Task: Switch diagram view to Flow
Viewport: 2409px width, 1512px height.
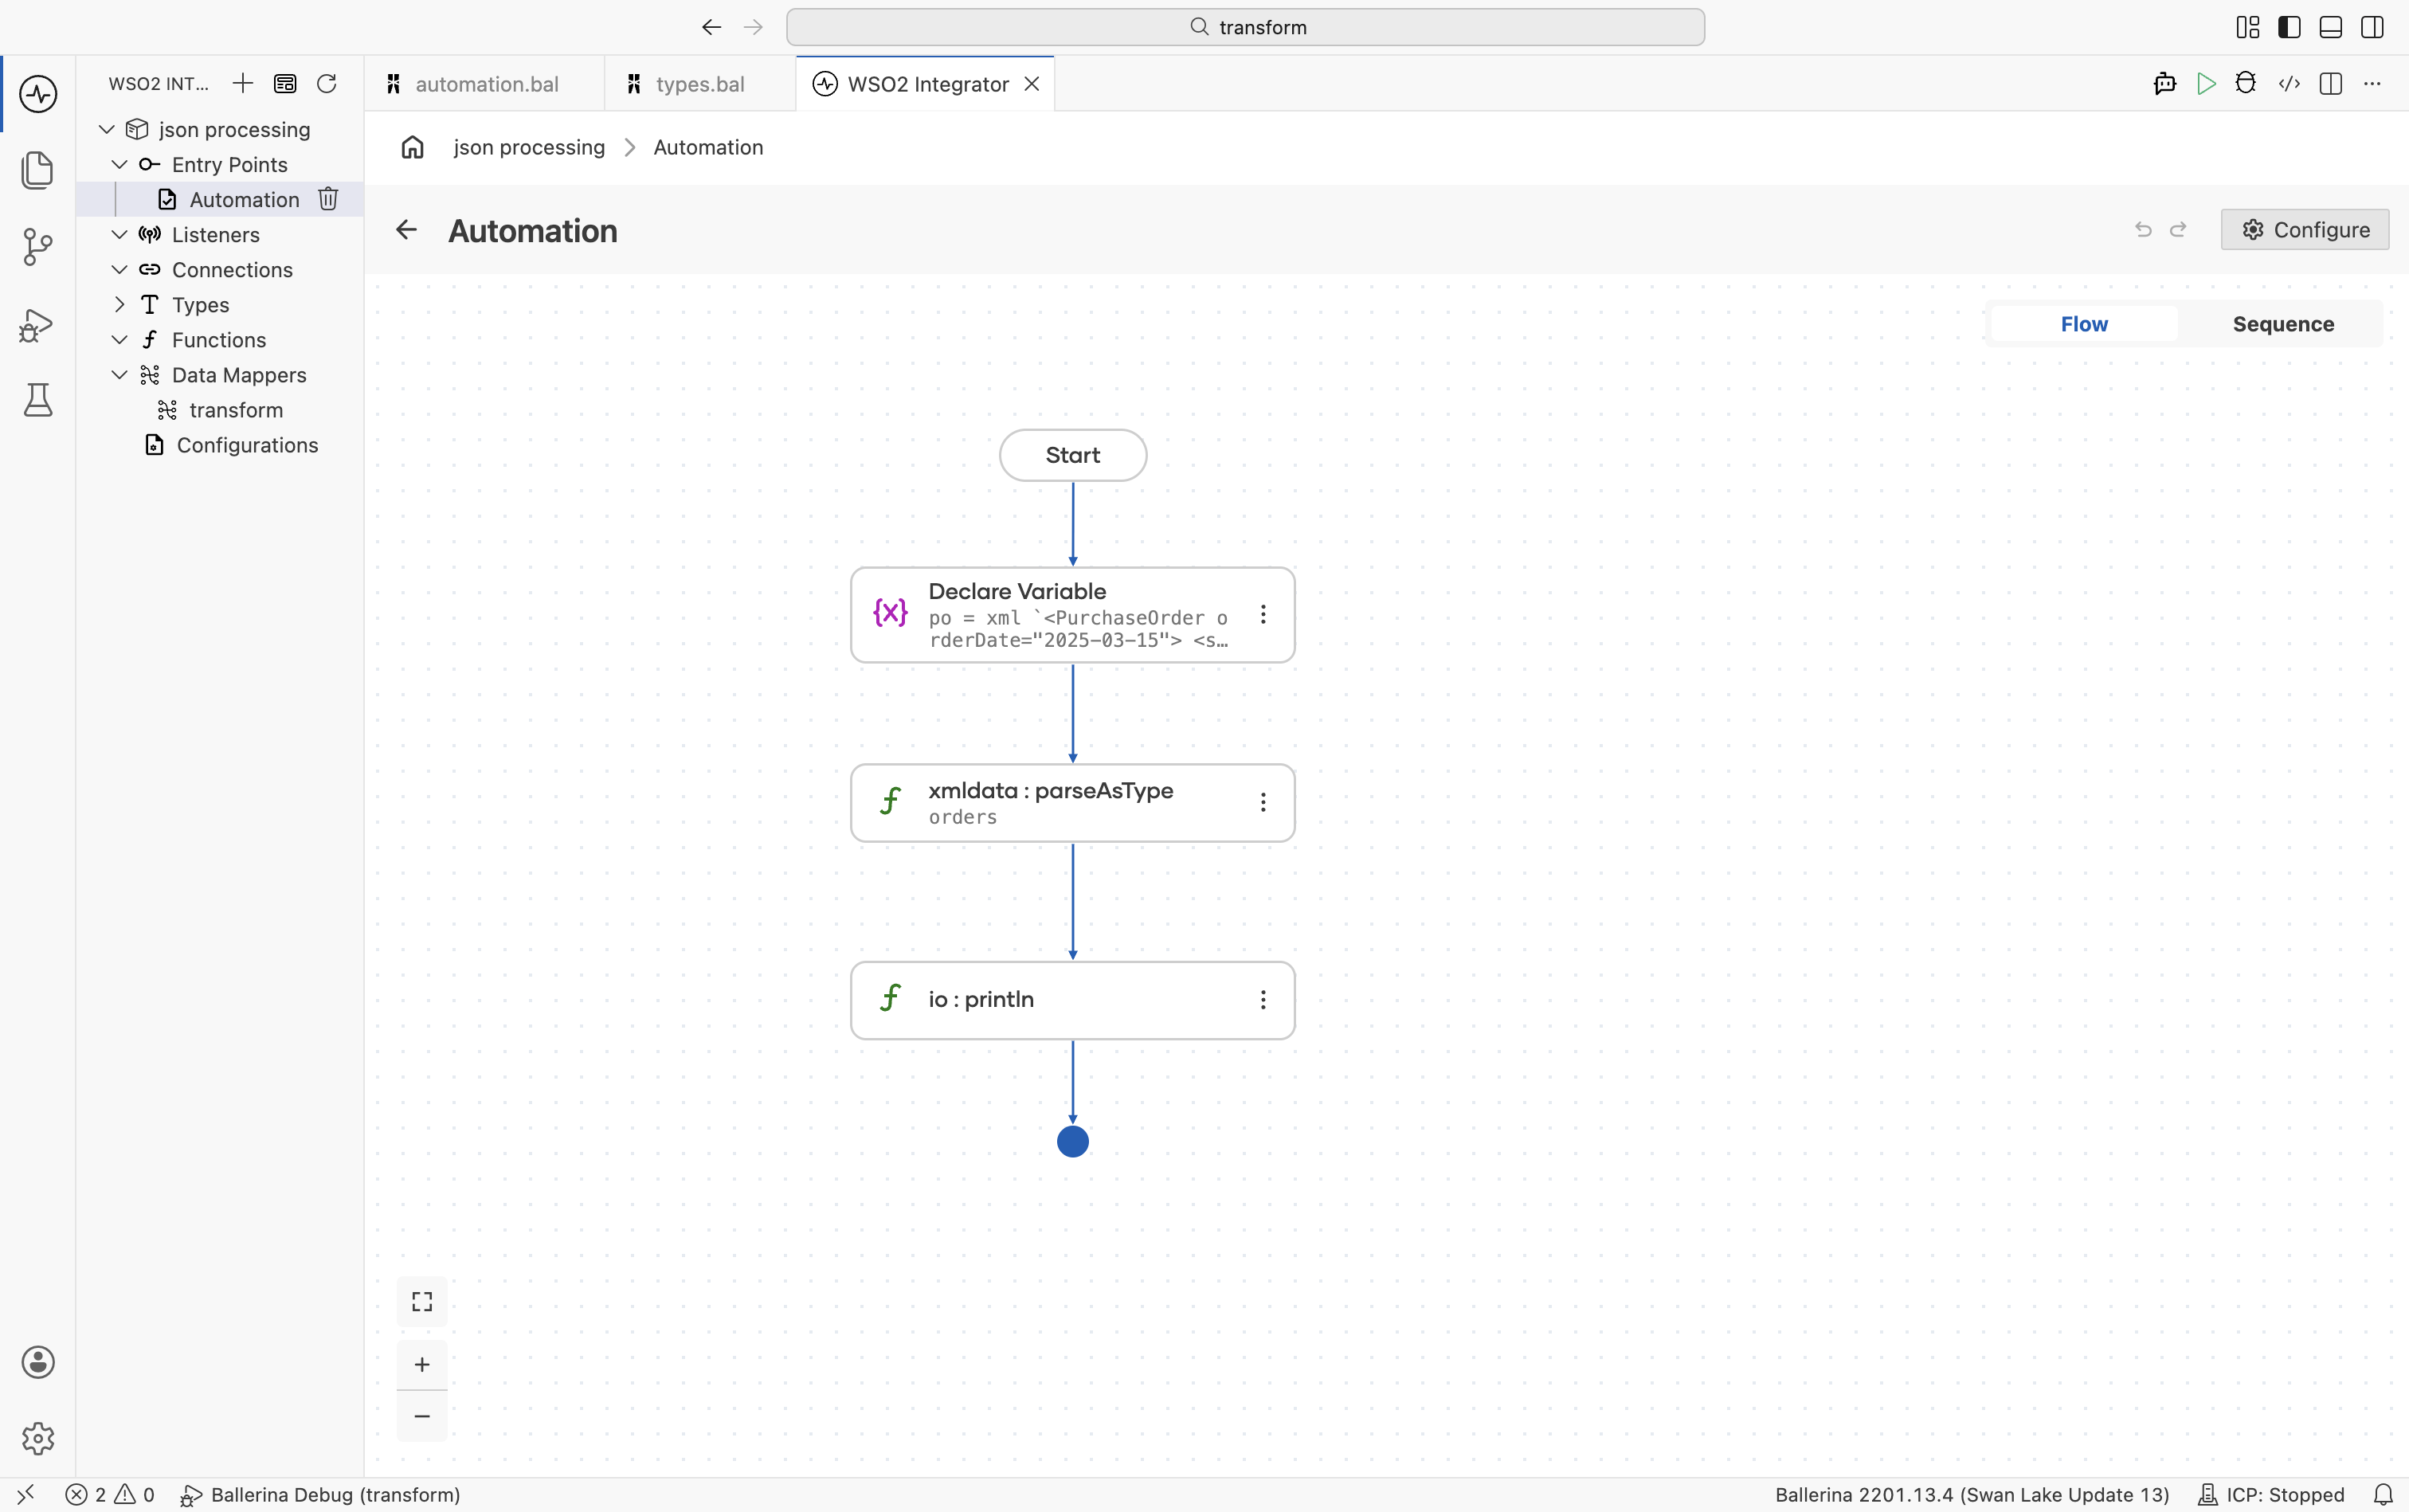Action: pyautogui.click(x=2084, y=324)
